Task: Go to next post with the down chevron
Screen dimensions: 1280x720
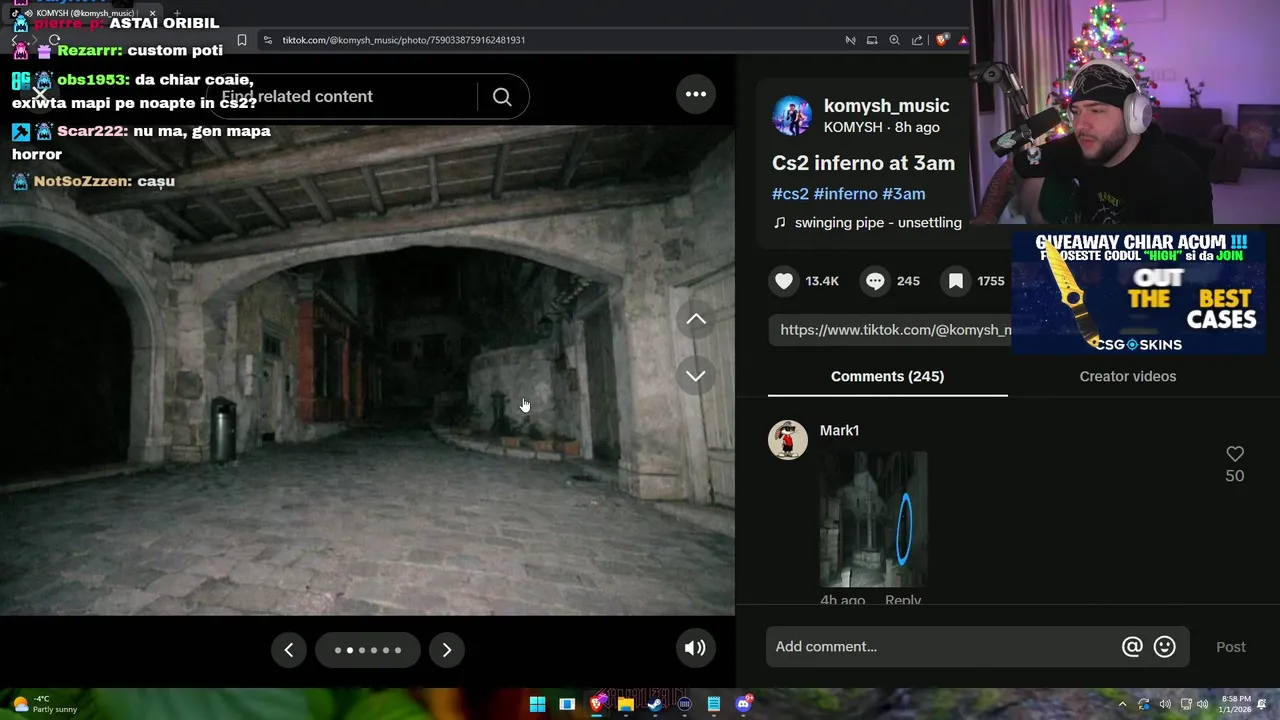Action: [x=696, y=376]
